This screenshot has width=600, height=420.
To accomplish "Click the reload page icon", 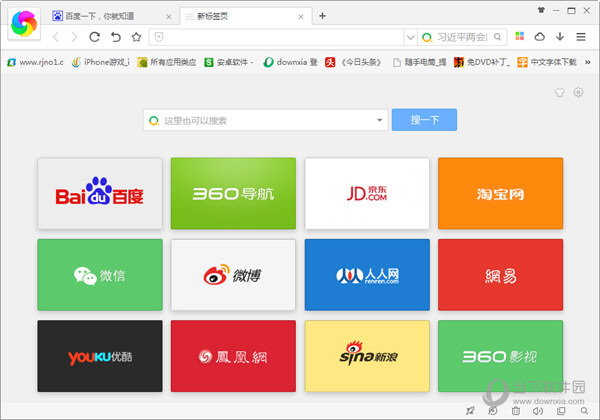I will tap(95, 37).
